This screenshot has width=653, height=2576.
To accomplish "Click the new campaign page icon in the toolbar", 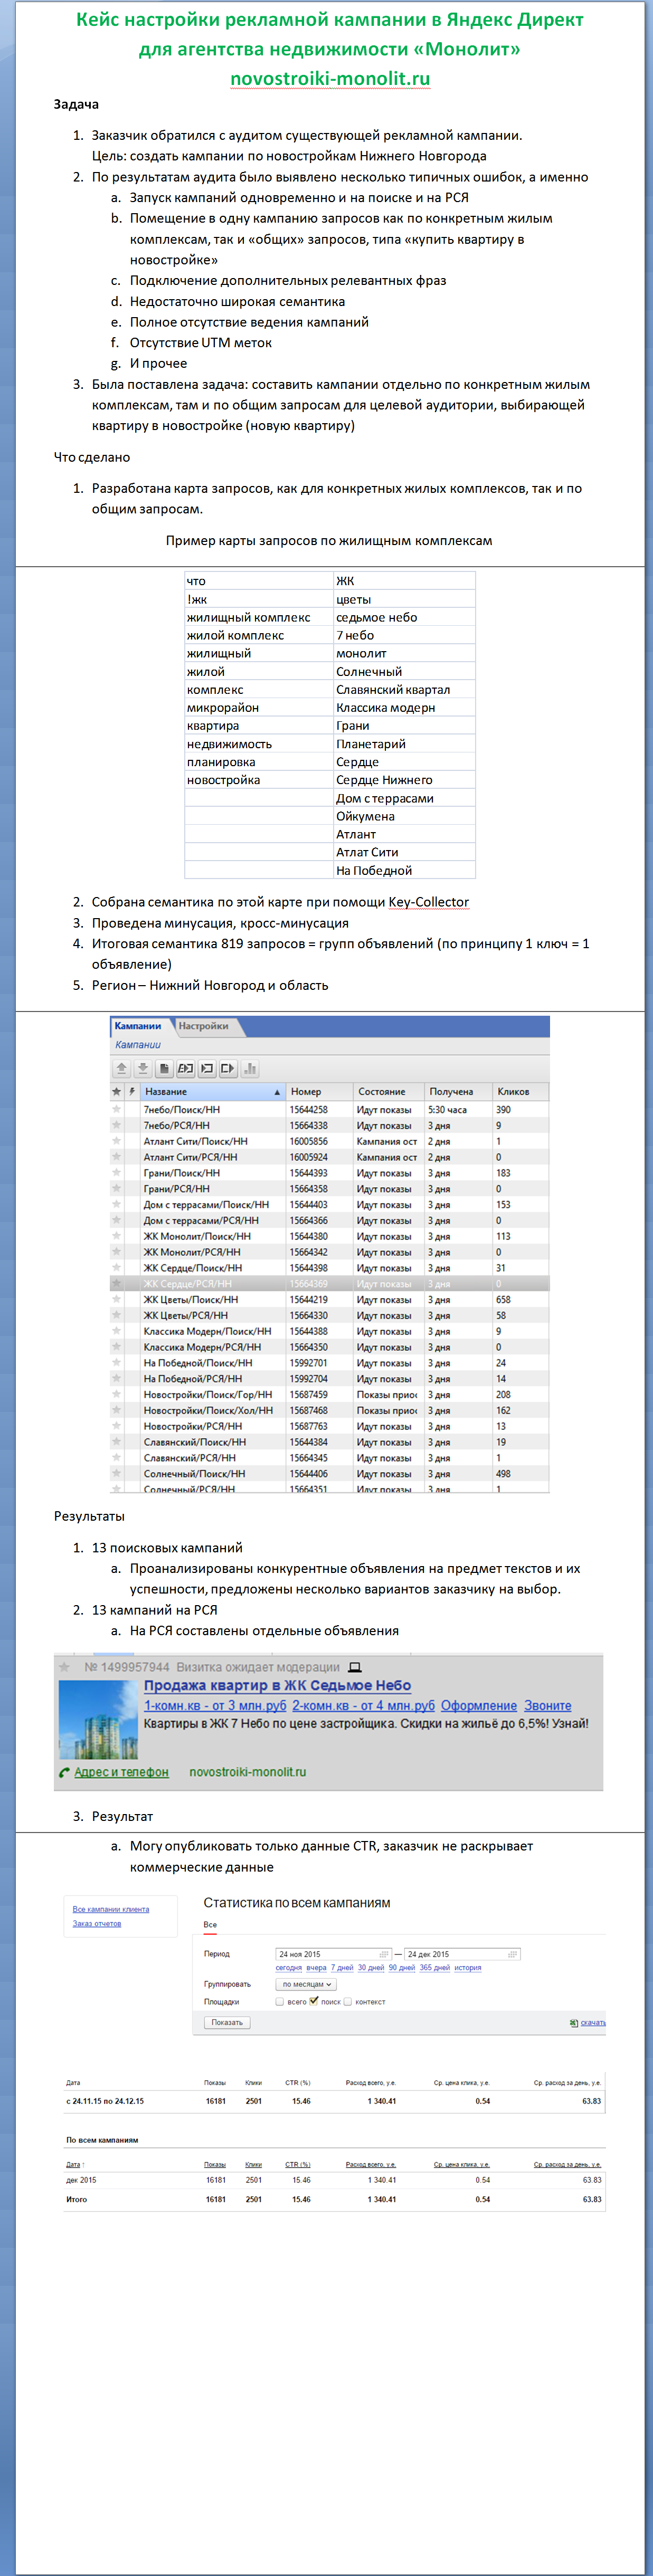I will 164,1068.
